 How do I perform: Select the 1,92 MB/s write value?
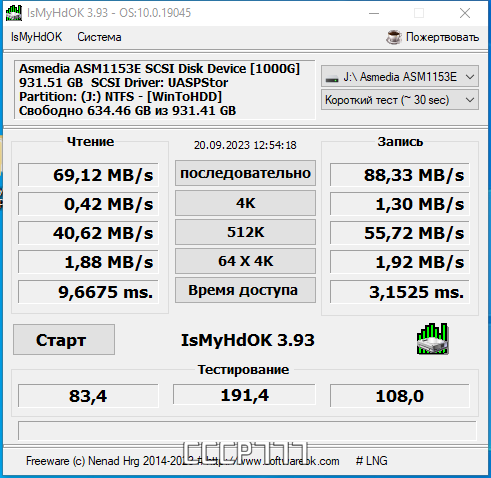click(x=400, y=262)
